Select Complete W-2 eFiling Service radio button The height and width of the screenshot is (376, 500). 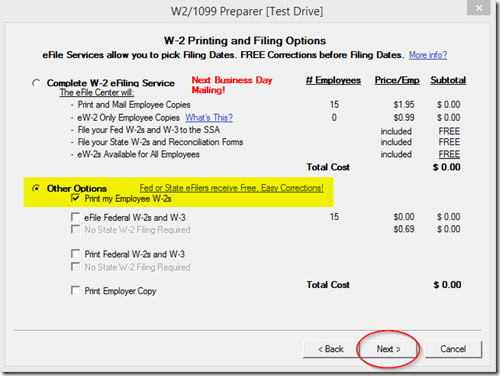36,83
